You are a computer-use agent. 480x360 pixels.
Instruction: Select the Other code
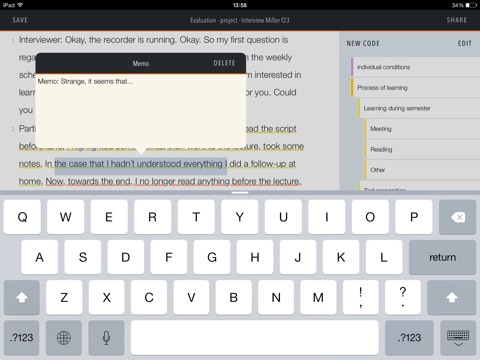(422, 170)
